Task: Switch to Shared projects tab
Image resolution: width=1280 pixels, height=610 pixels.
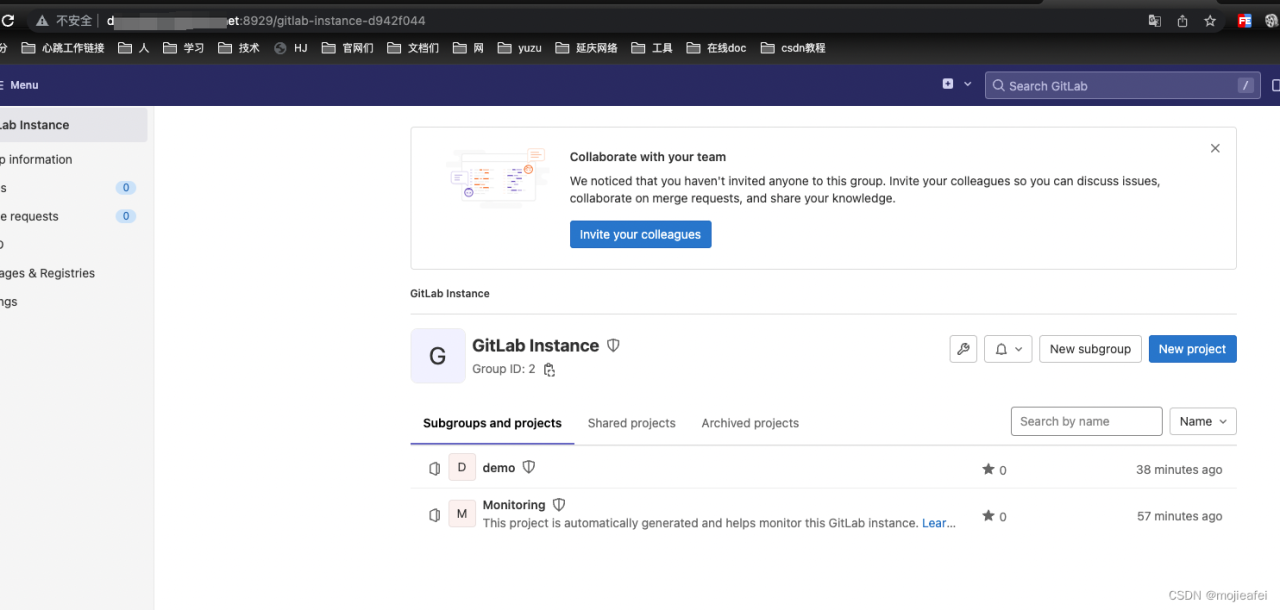Action: coord(631,423)
